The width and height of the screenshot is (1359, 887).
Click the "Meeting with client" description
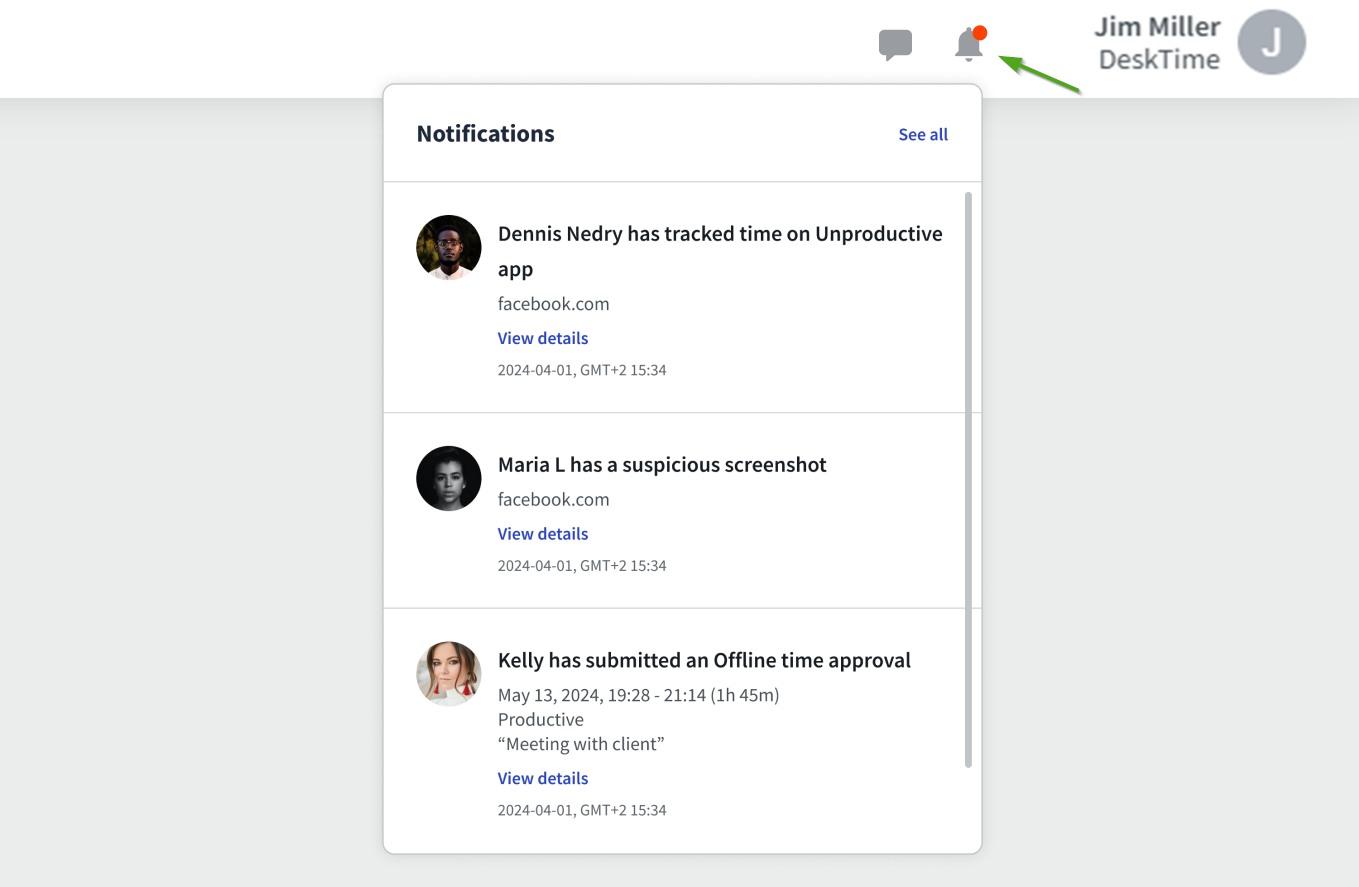[581, 744]
